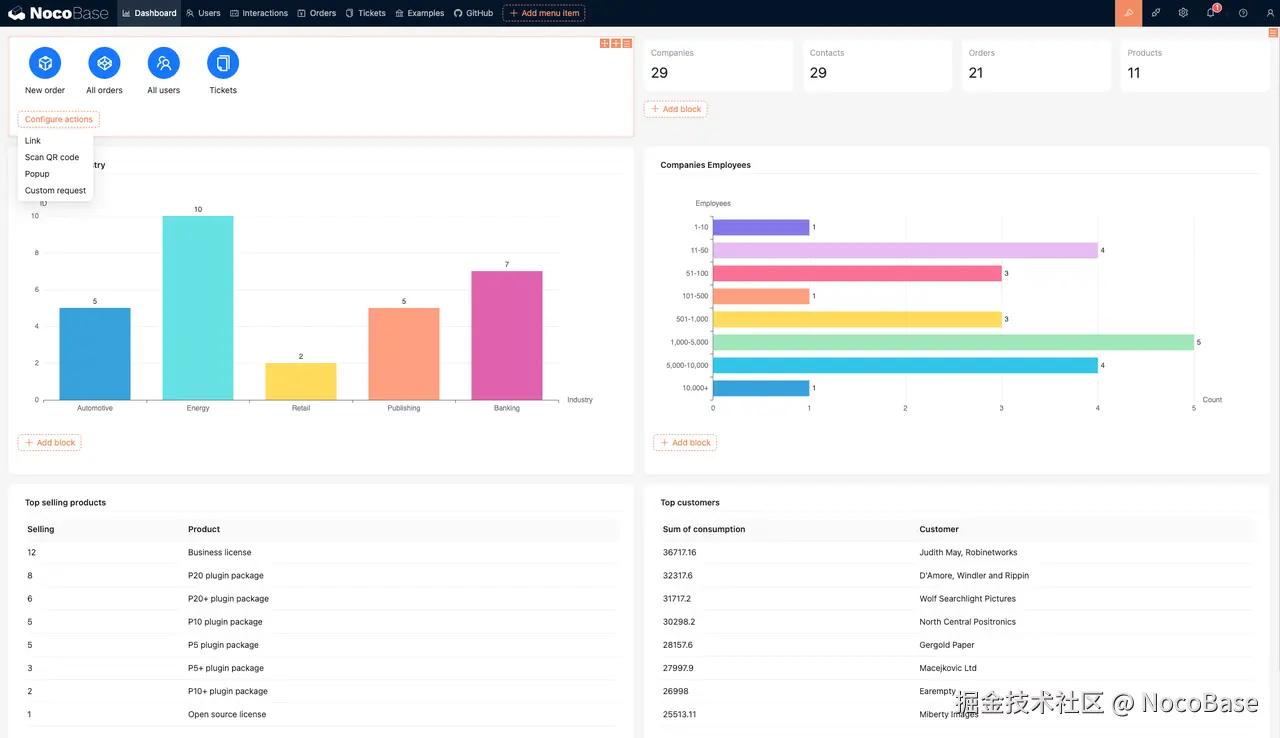Screen dimensions: 1280x738
Task: Open the Interactions menu item
Action: point(259,13)
